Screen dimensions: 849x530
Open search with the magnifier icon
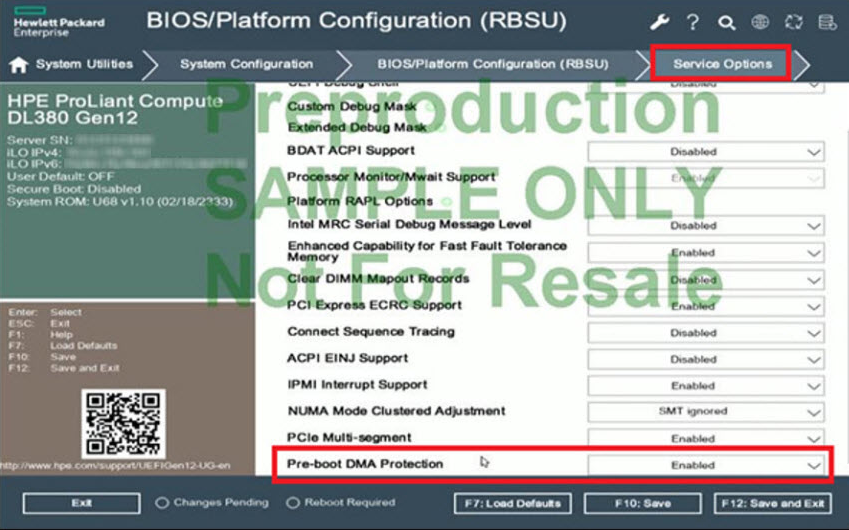pyautogui.click(x=726, y=22)
